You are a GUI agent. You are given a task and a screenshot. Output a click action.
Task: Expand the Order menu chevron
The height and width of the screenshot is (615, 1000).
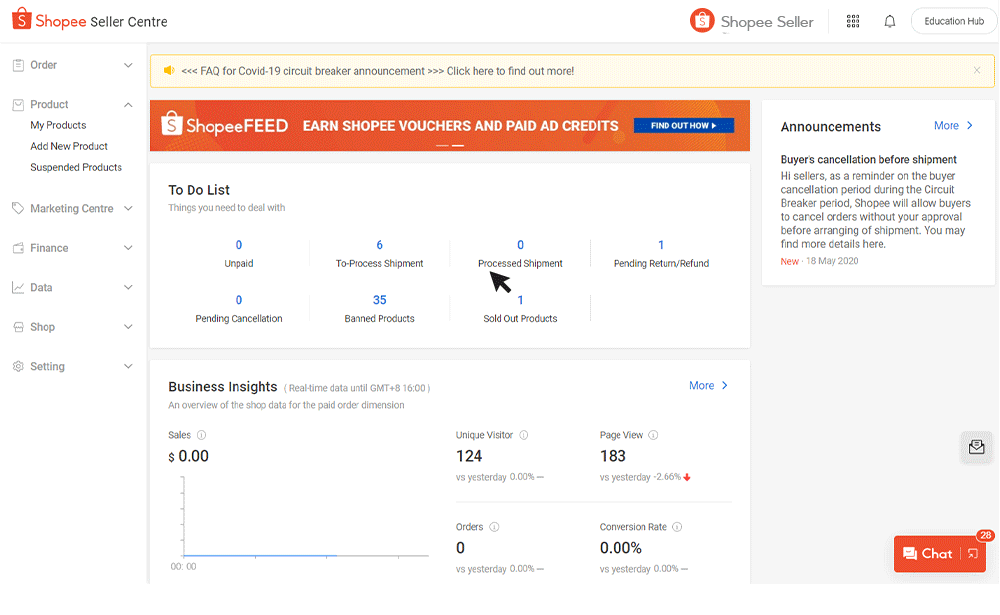click(x=128, y=65)
